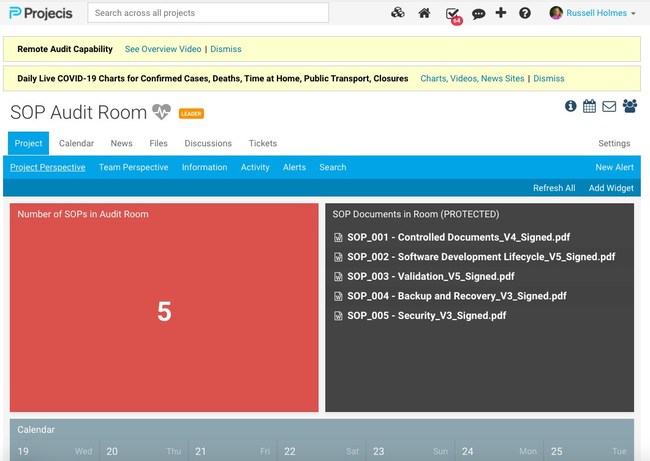The height and width of the screenshot is (461, 650).
Task: Select calendar day 22 Sat
Action: coord(322,451)
